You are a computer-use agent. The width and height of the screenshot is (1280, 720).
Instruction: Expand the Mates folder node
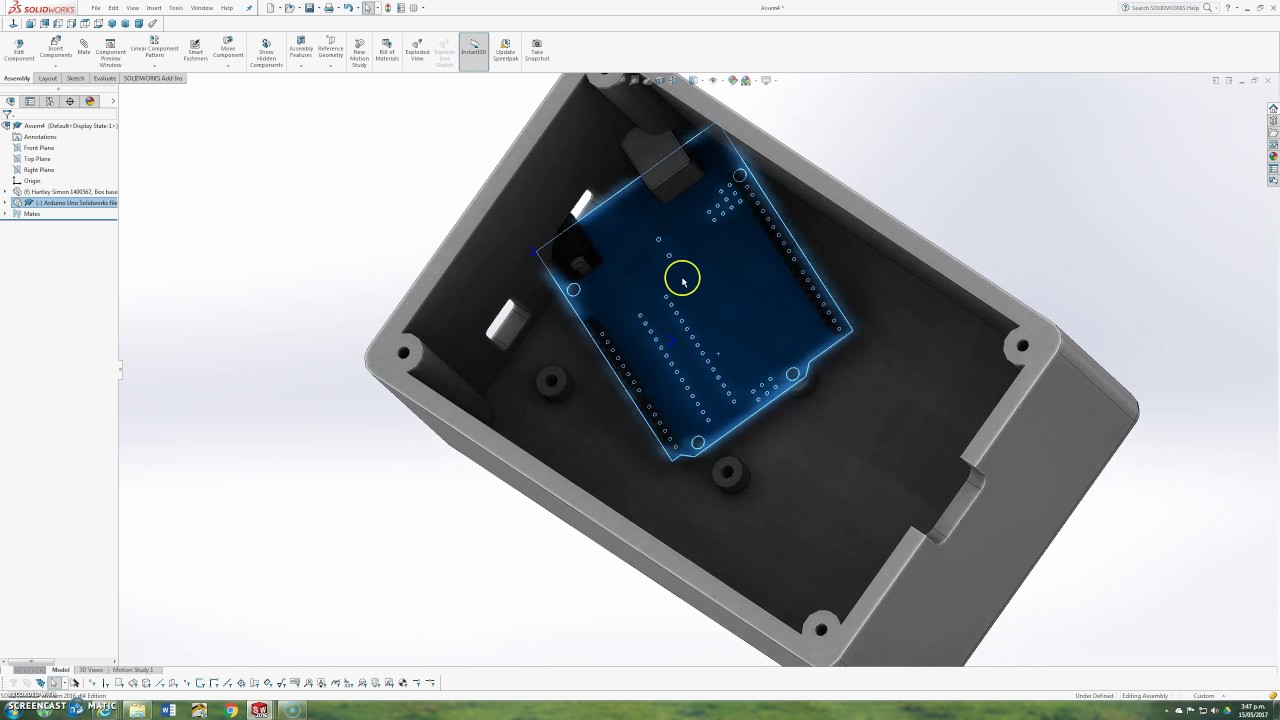pos(5,214)
